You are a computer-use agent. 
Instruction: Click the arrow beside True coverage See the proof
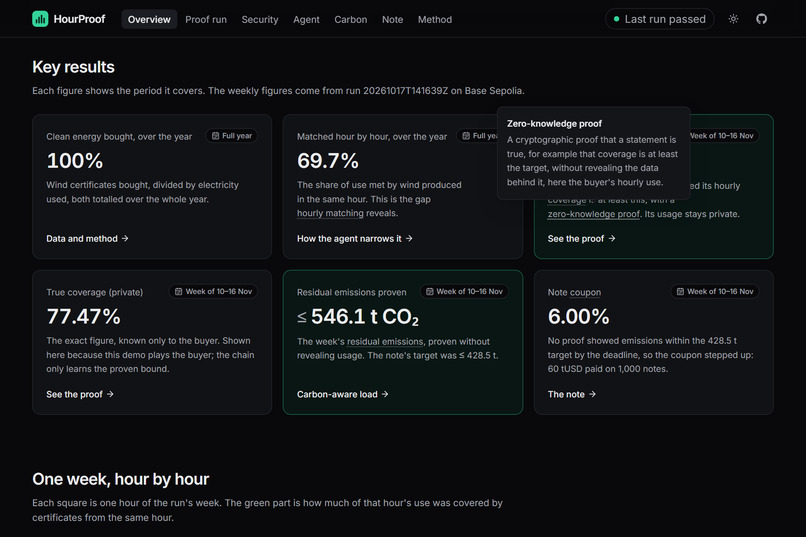[x=110, y=394]
